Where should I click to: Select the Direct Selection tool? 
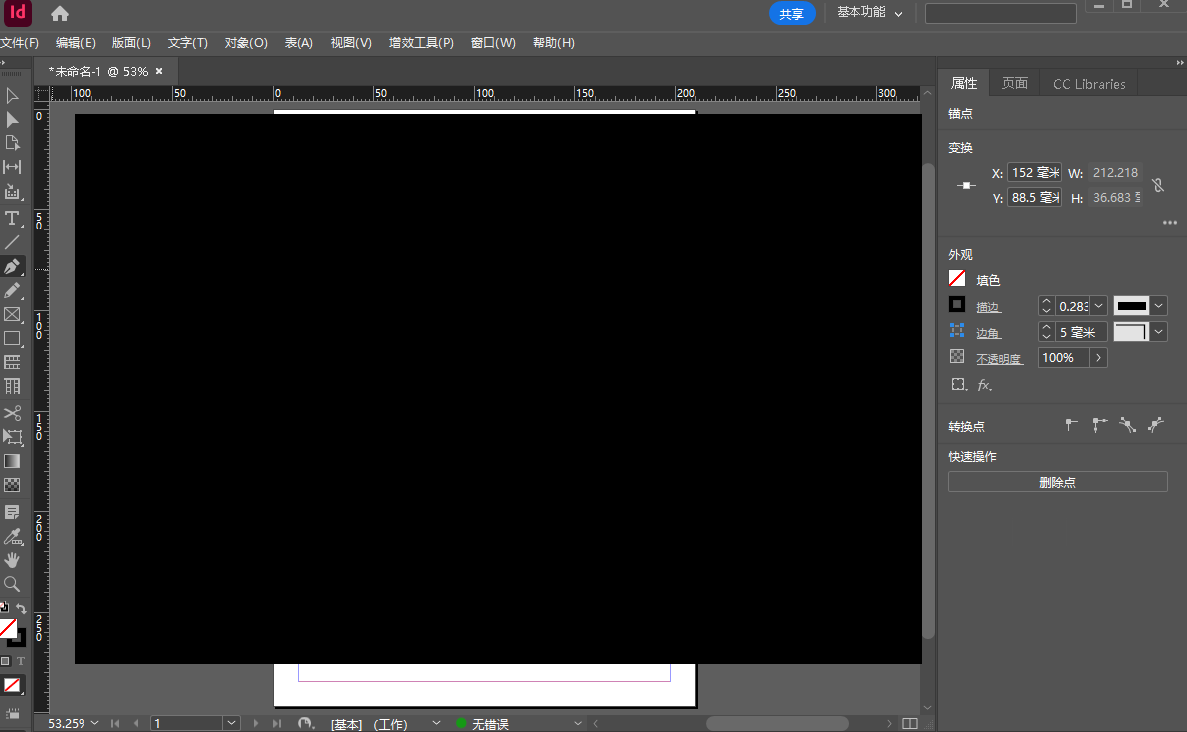(12, 120)
